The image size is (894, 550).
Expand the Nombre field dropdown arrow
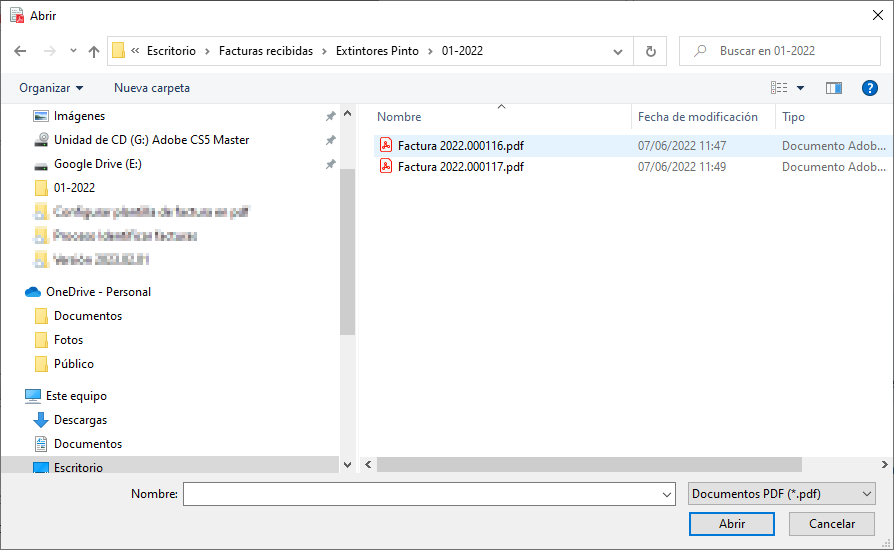pyautogui.click(x=667, y=494)
